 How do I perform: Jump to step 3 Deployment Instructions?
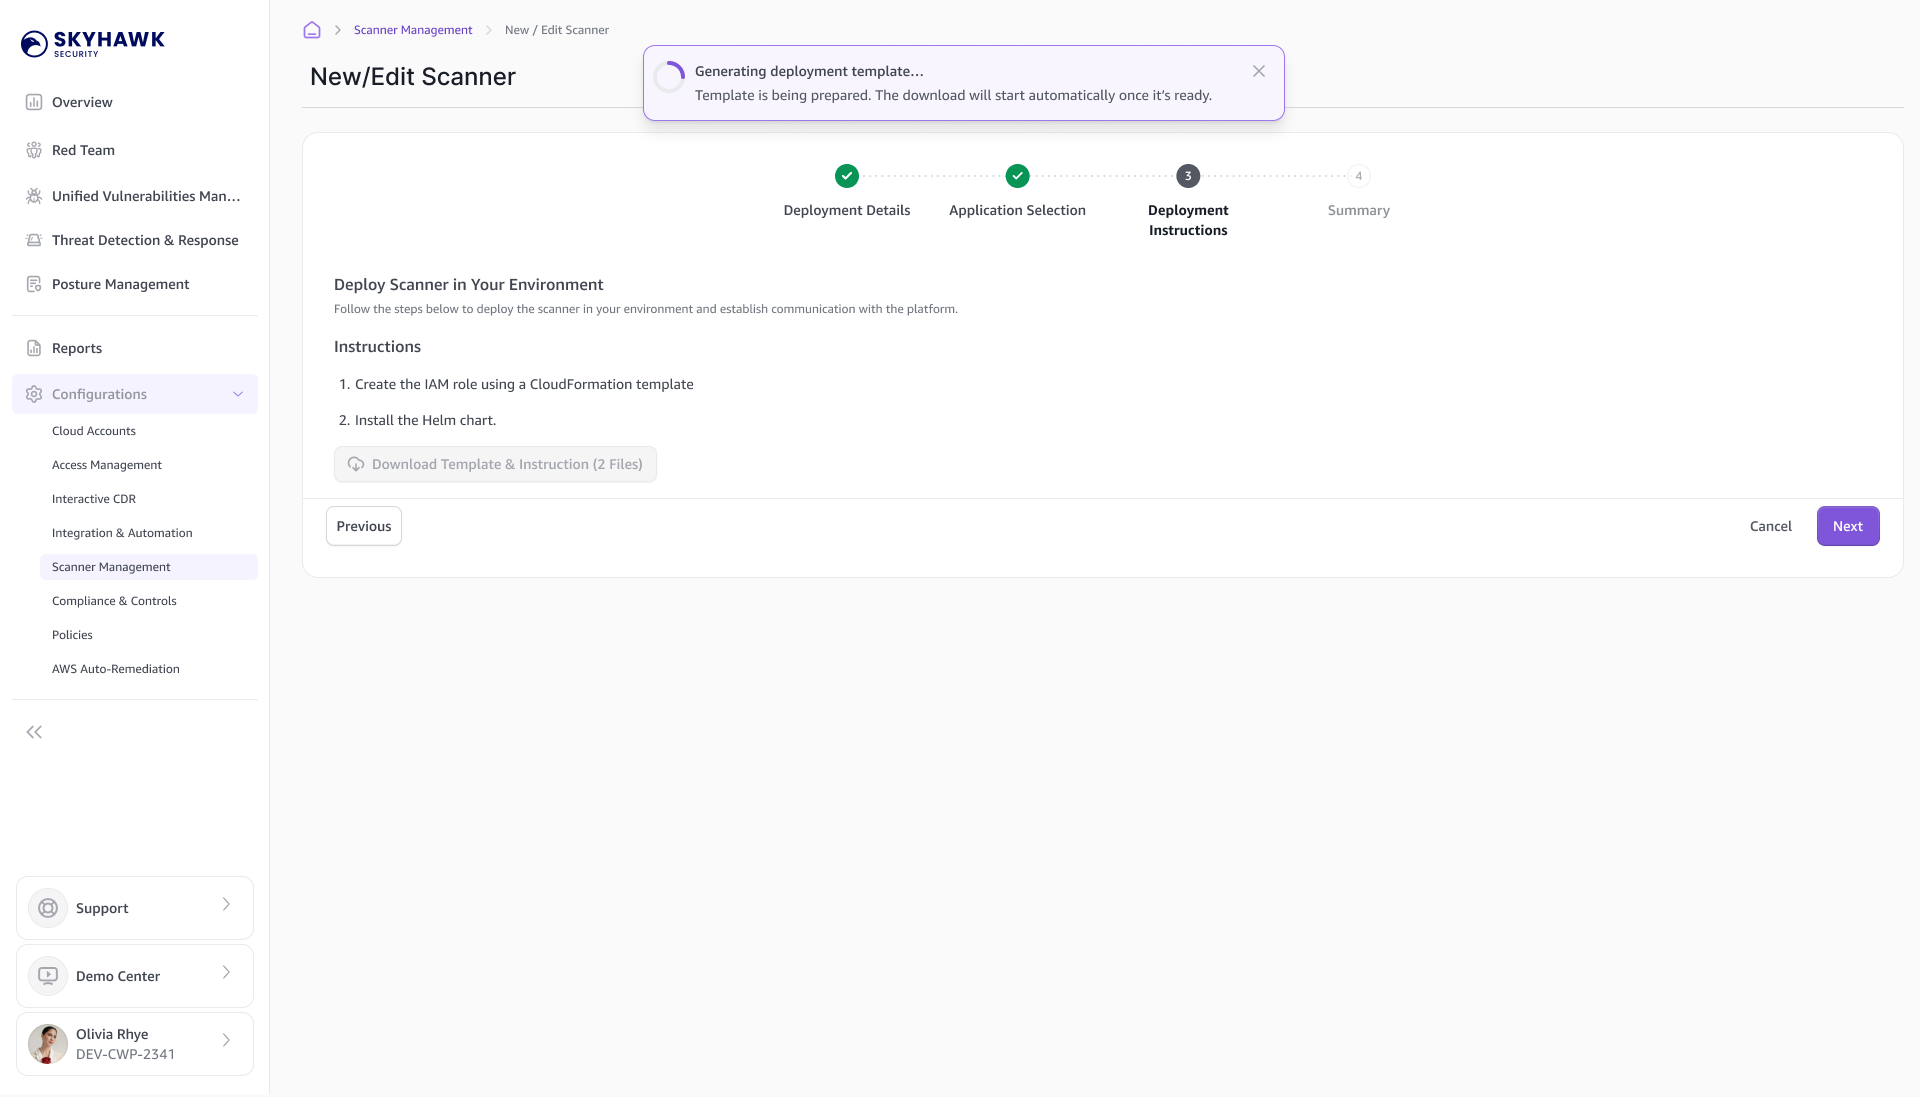(x=1188, y=176)
